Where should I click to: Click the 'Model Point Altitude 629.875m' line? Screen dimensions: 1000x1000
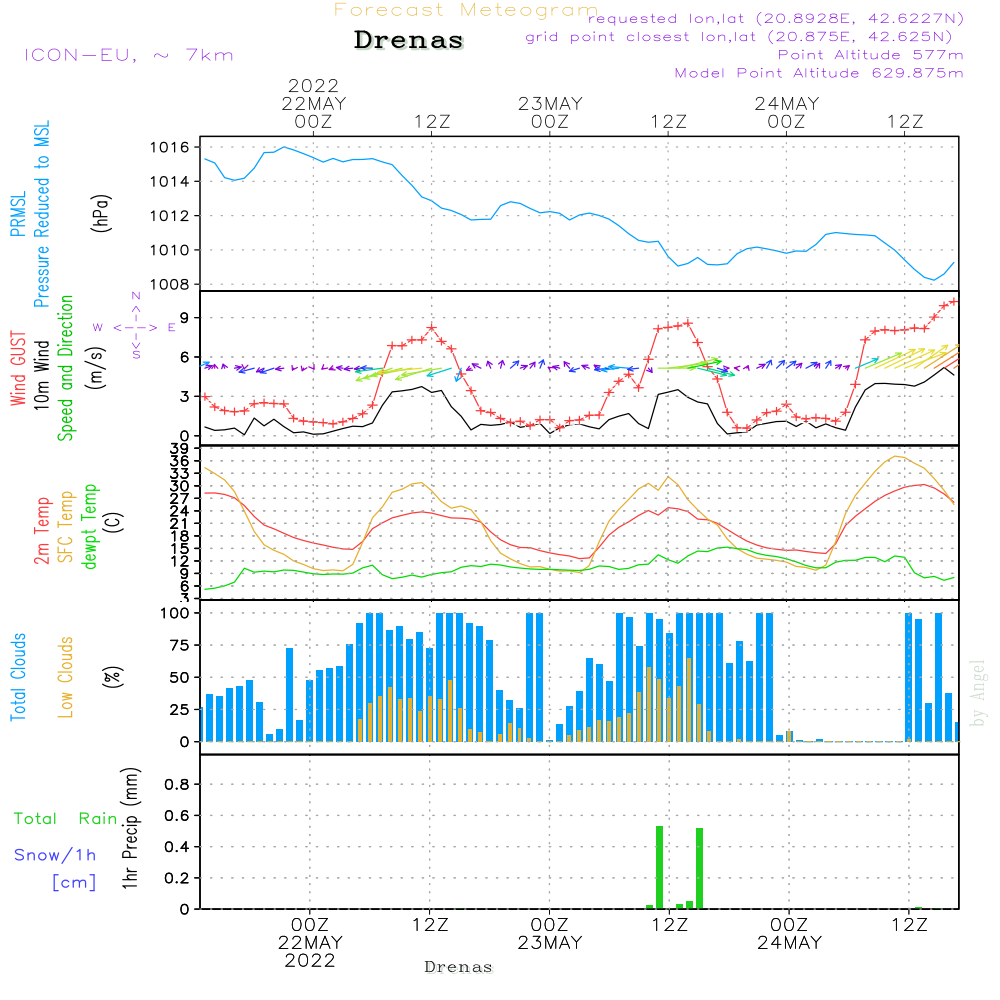[819, 73]
